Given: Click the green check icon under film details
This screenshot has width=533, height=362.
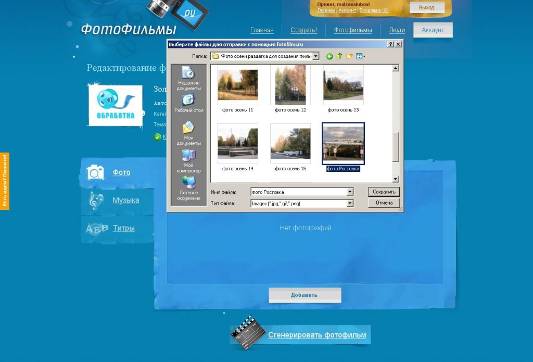Looking at the screenshot, I should point(157,137).
